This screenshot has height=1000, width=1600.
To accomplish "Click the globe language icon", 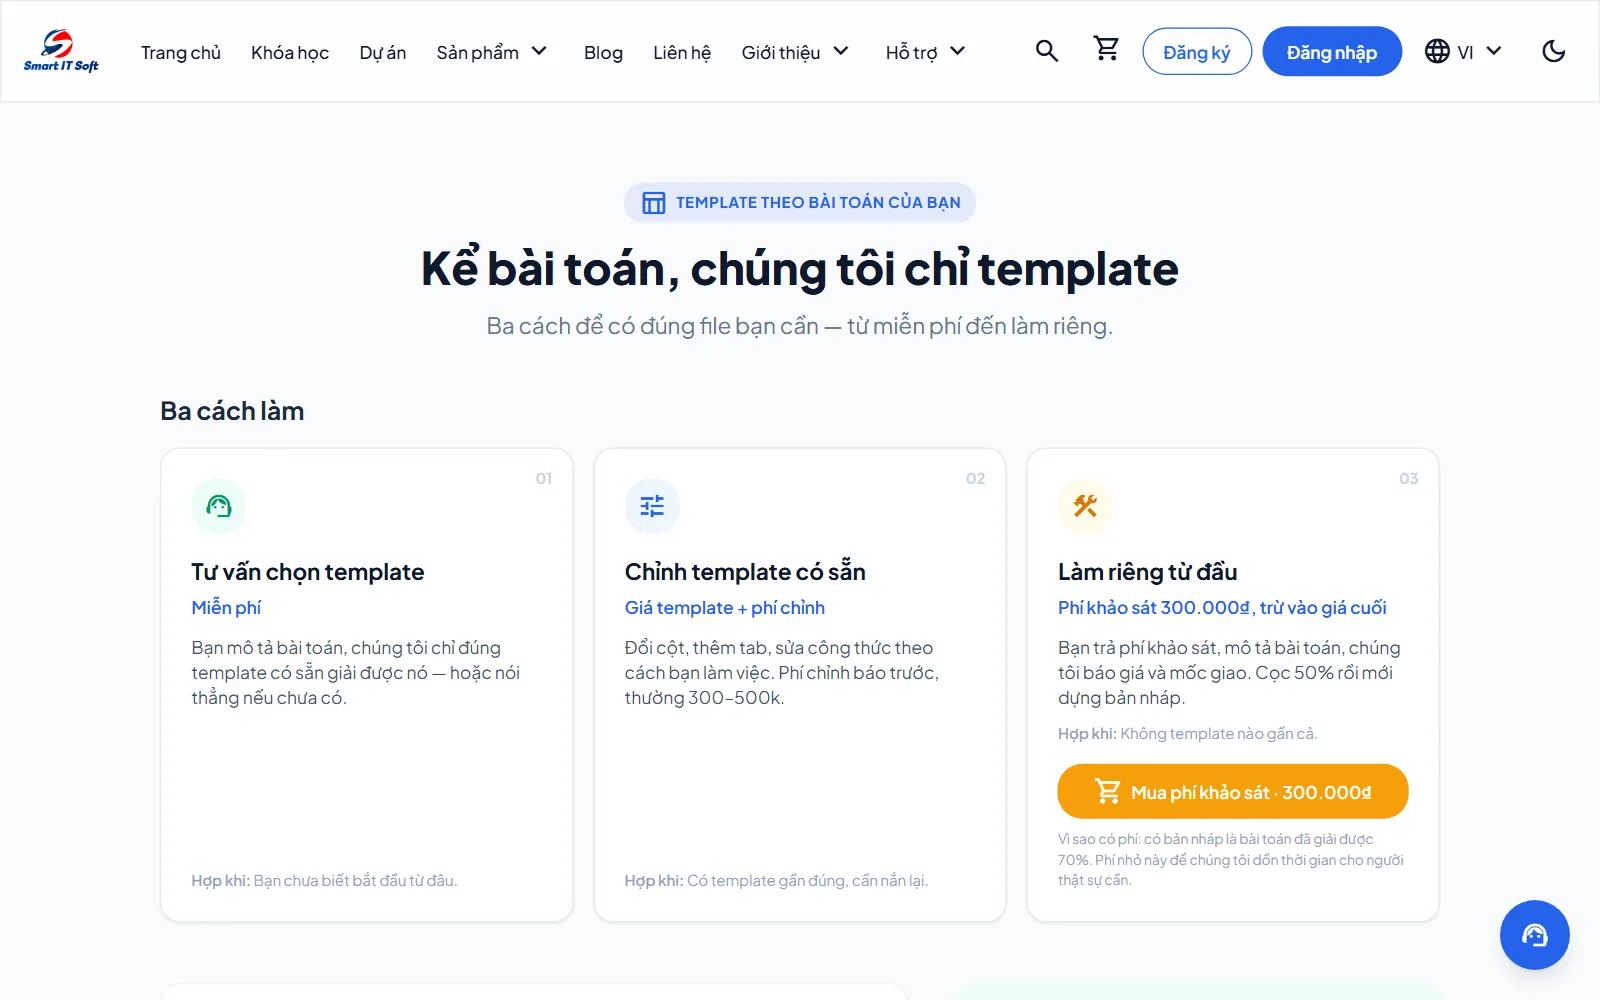I will tap(1437, 51).
